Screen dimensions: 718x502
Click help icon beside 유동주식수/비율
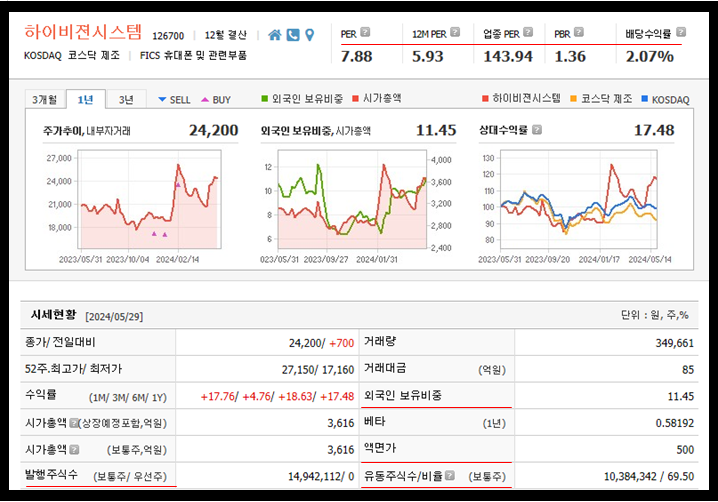tap(450, 476)
